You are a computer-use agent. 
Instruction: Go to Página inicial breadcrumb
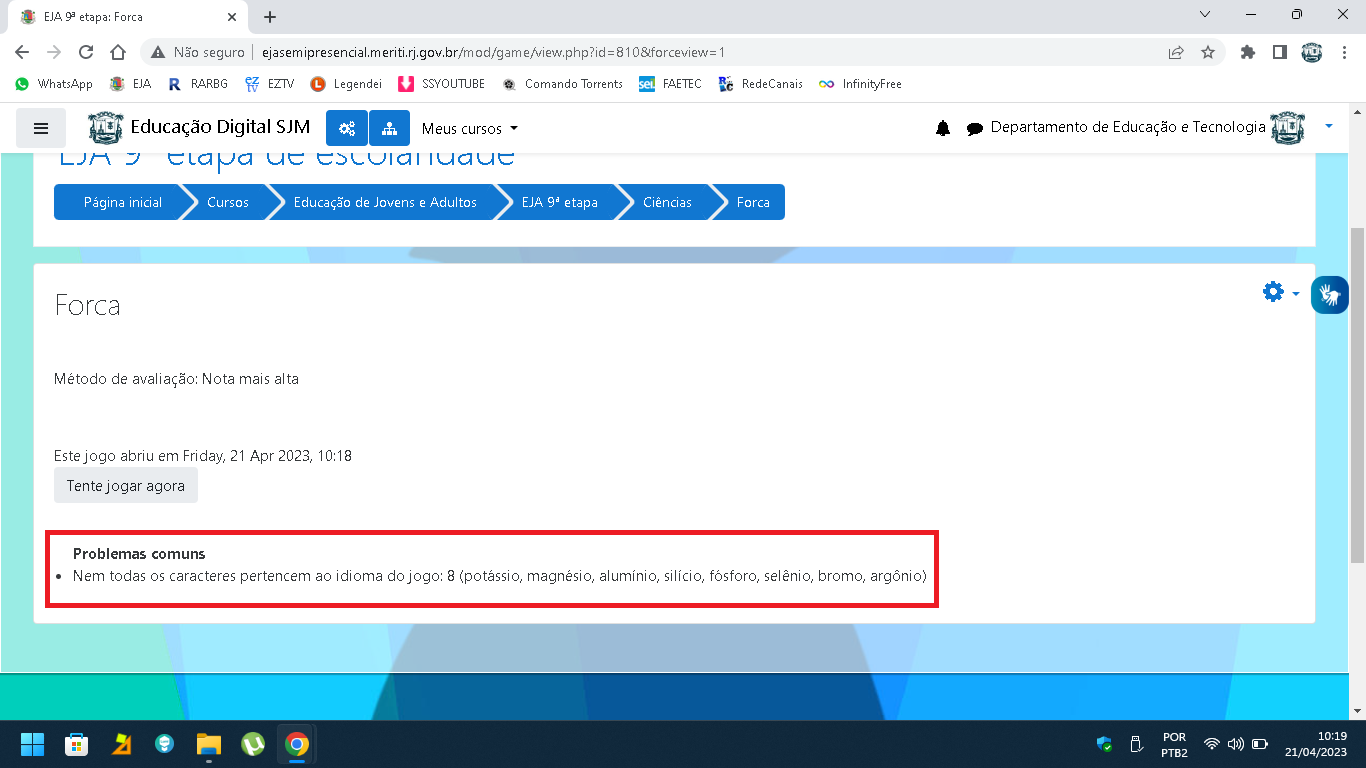(123, 202)
